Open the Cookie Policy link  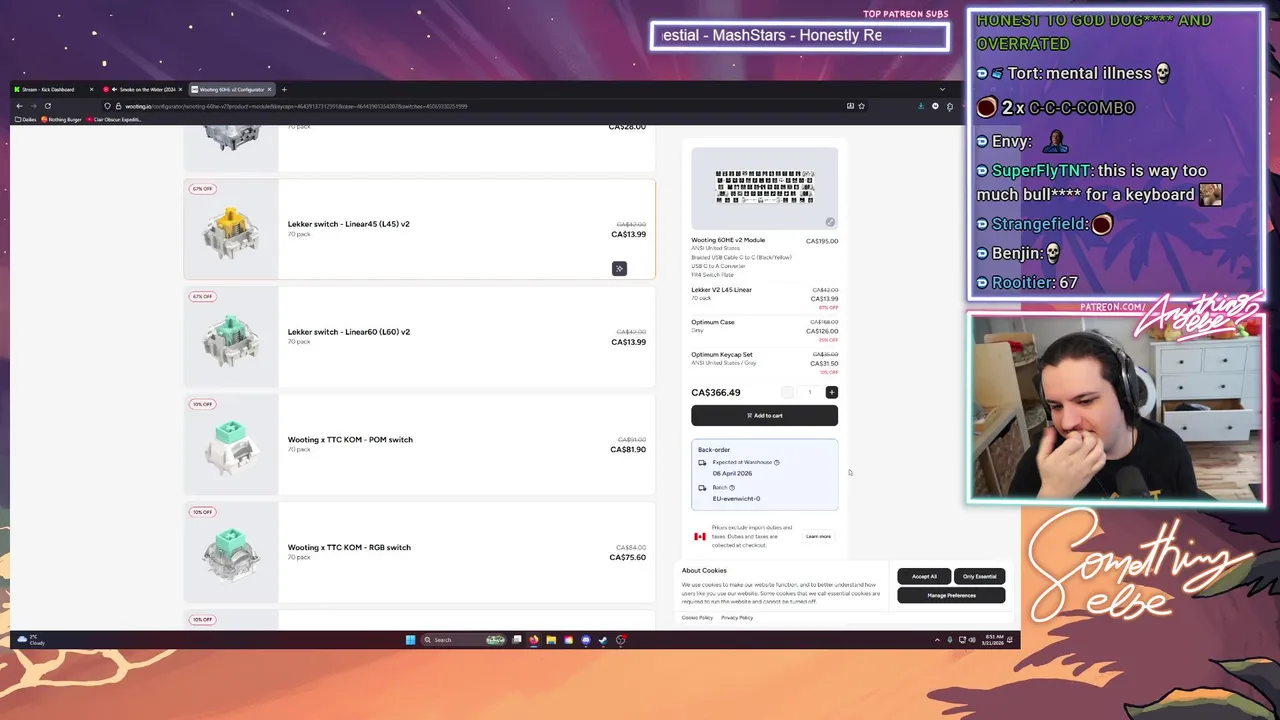(x=697, y=618)
